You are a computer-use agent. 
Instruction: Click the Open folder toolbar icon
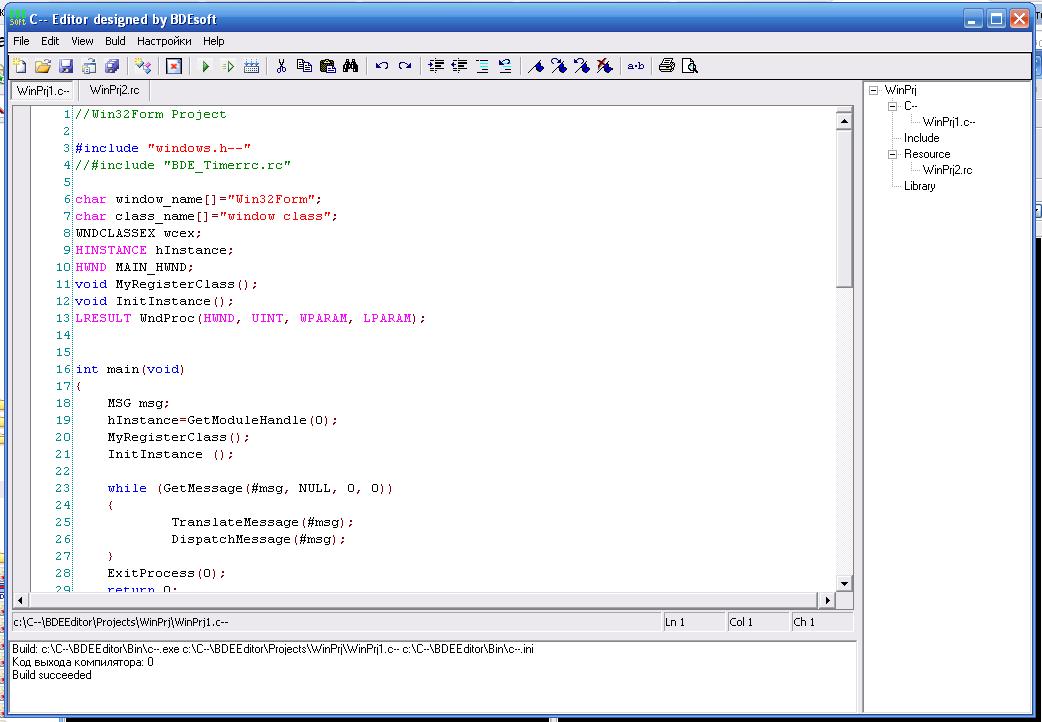pyautogui.click(x=43, y=66)
